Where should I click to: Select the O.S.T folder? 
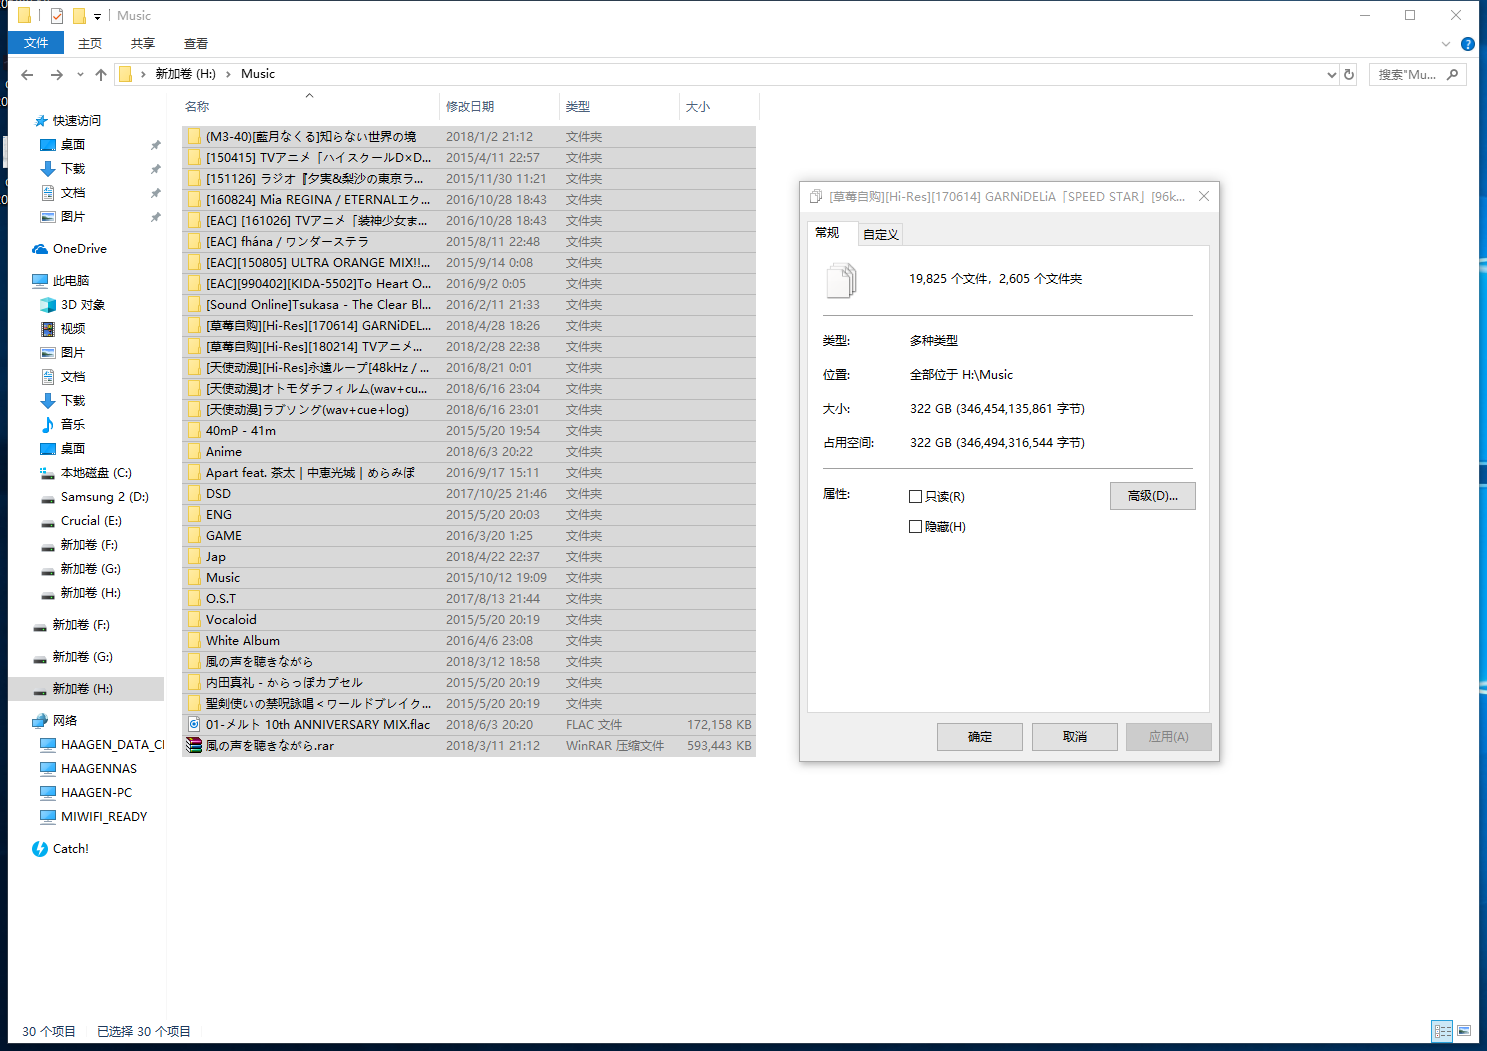(x=469, y=598)
